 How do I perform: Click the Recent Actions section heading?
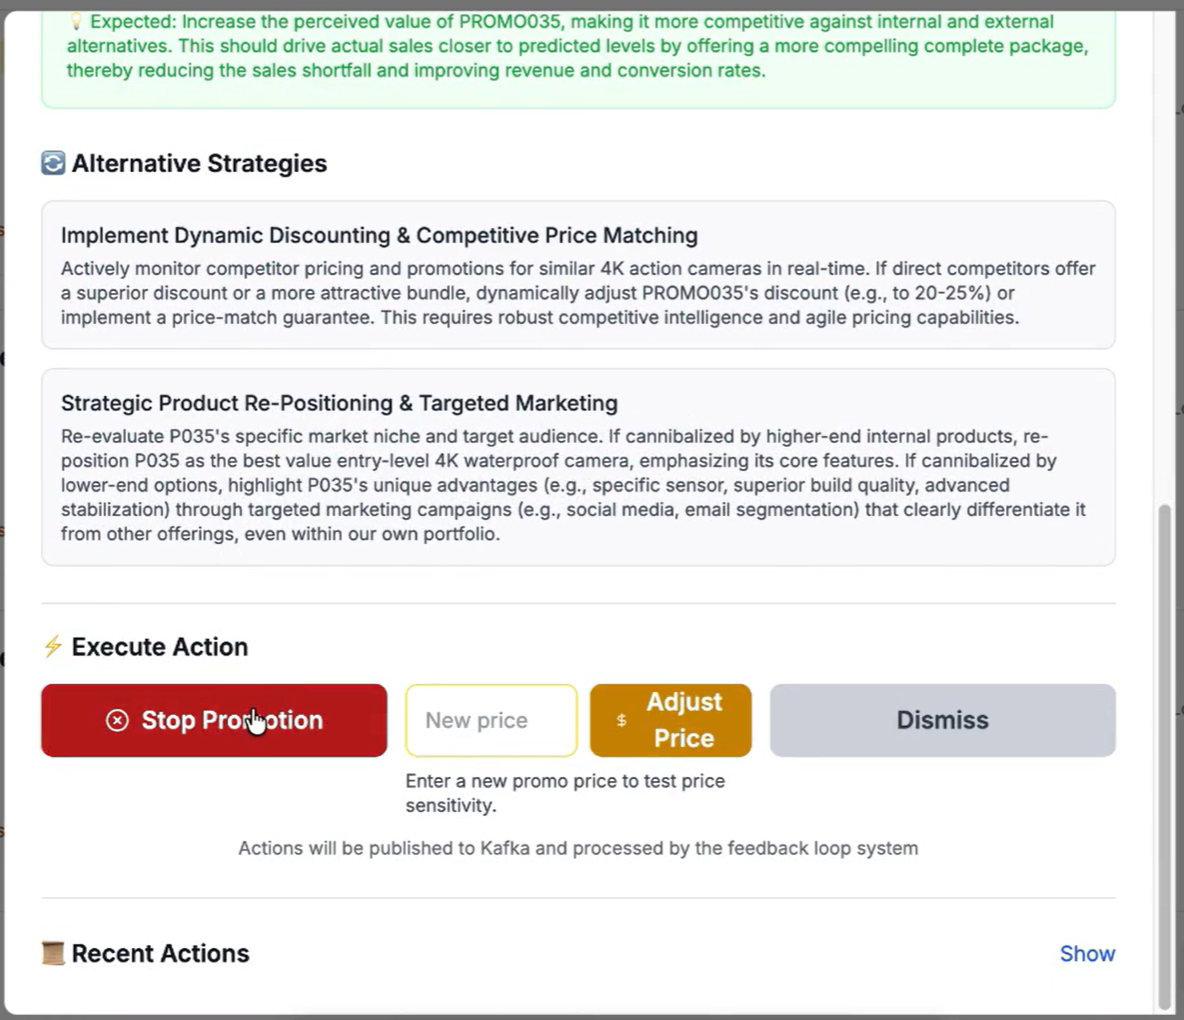point(160,952)
